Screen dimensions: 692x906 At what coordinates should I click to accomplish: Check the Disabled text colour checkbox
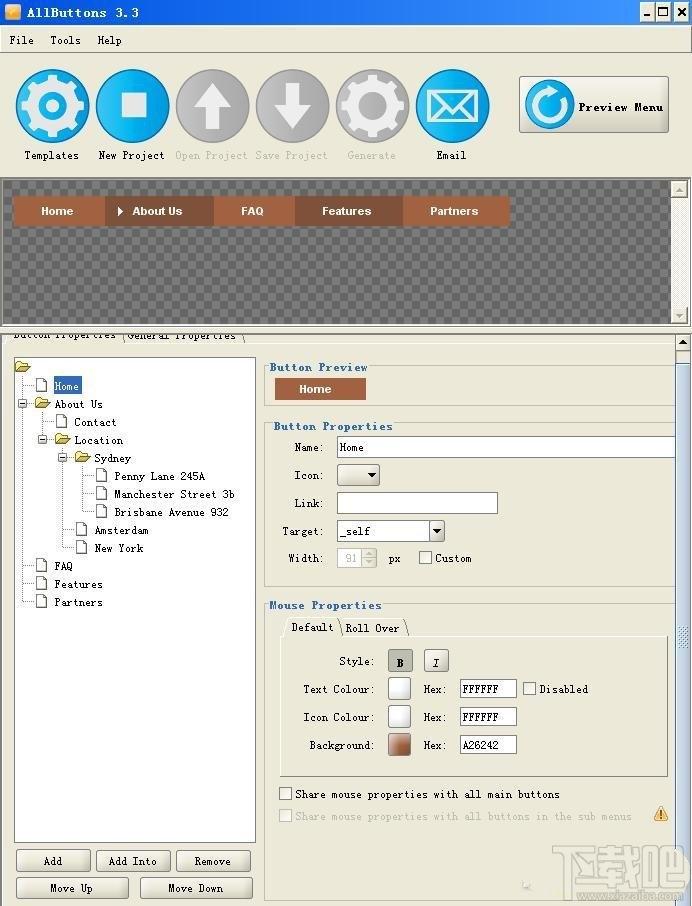529,688
